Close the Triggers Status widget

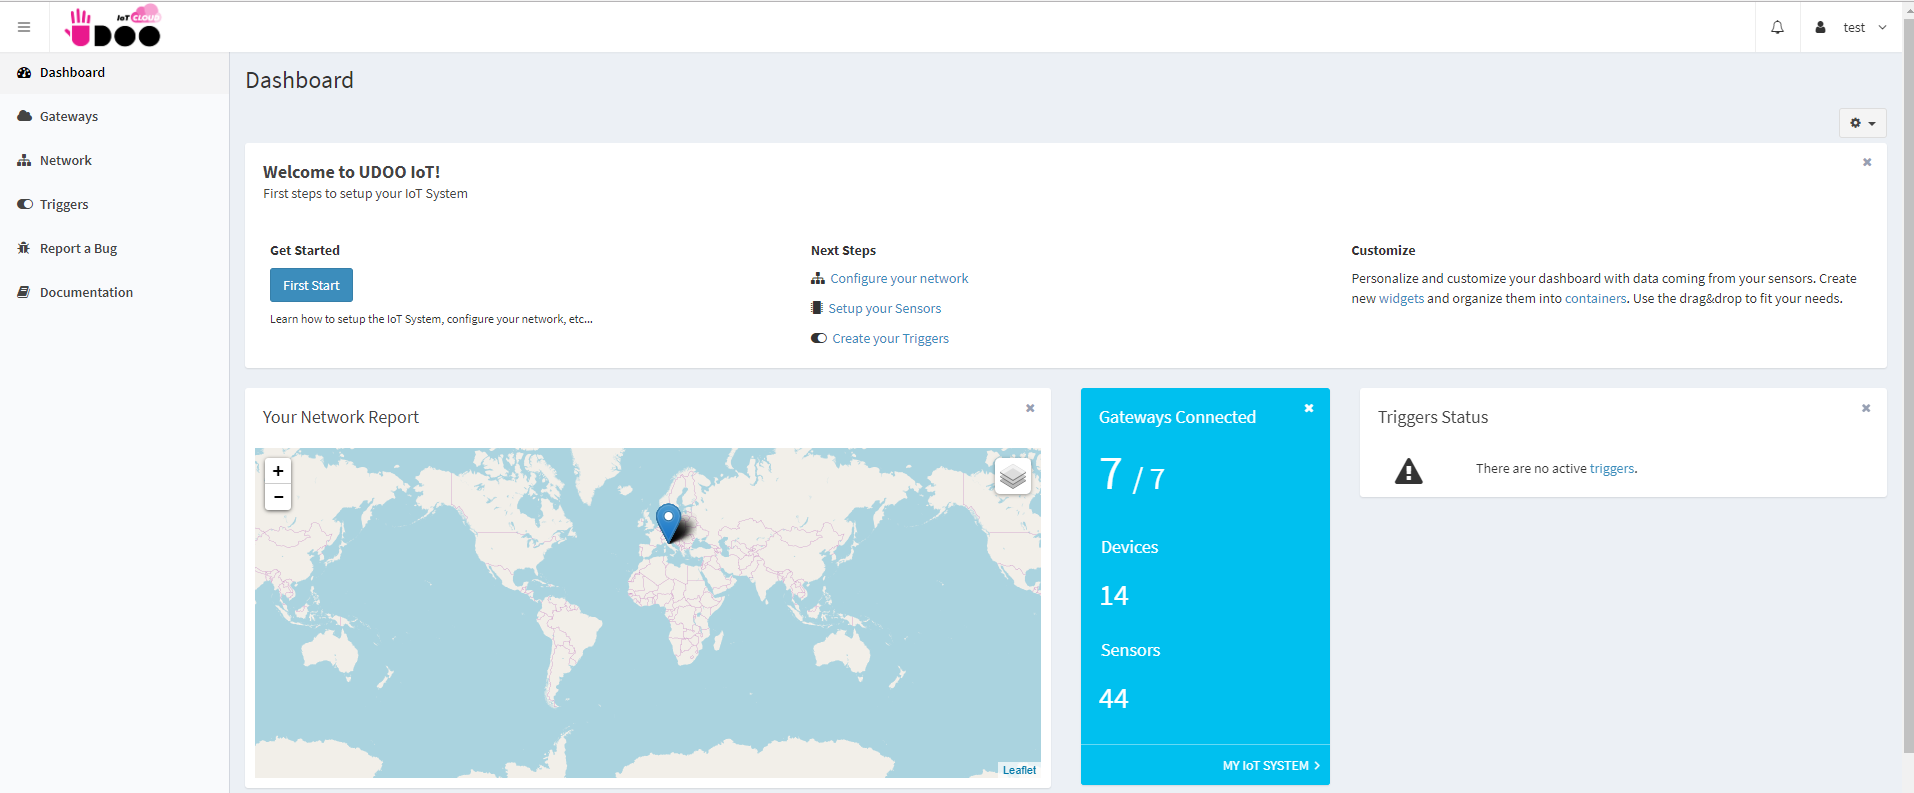click(x=1866, y=408)
